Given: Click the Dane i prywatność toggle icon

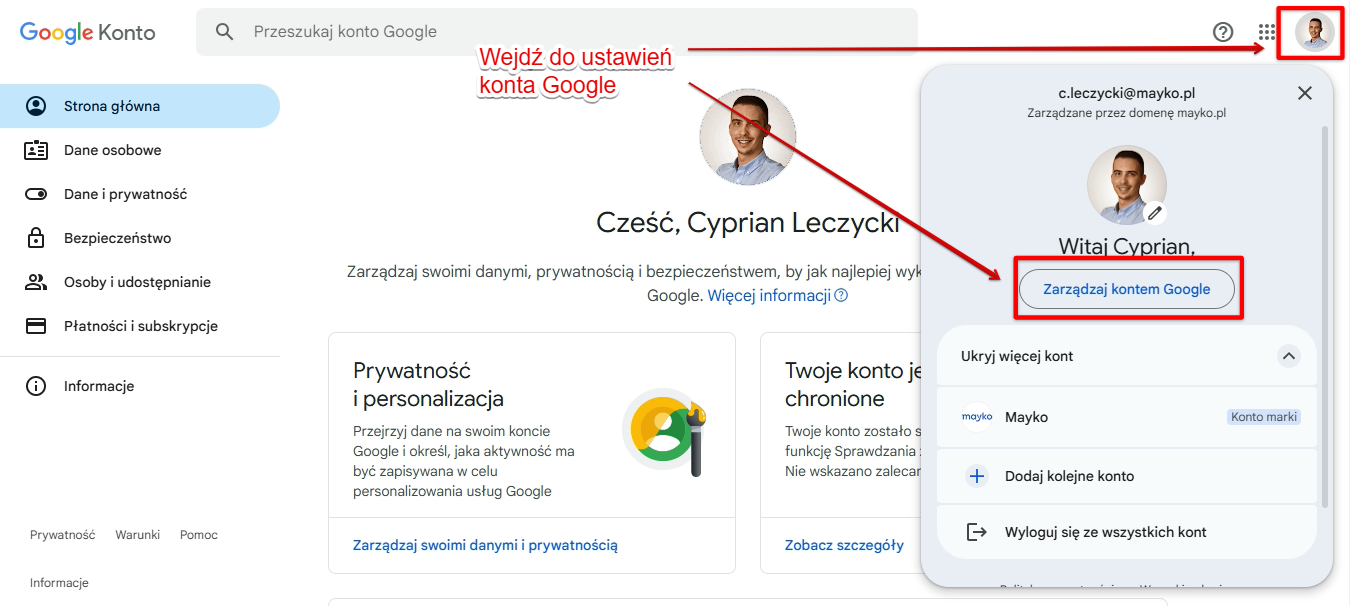Looking at the screenshot, I should point(36,194).
